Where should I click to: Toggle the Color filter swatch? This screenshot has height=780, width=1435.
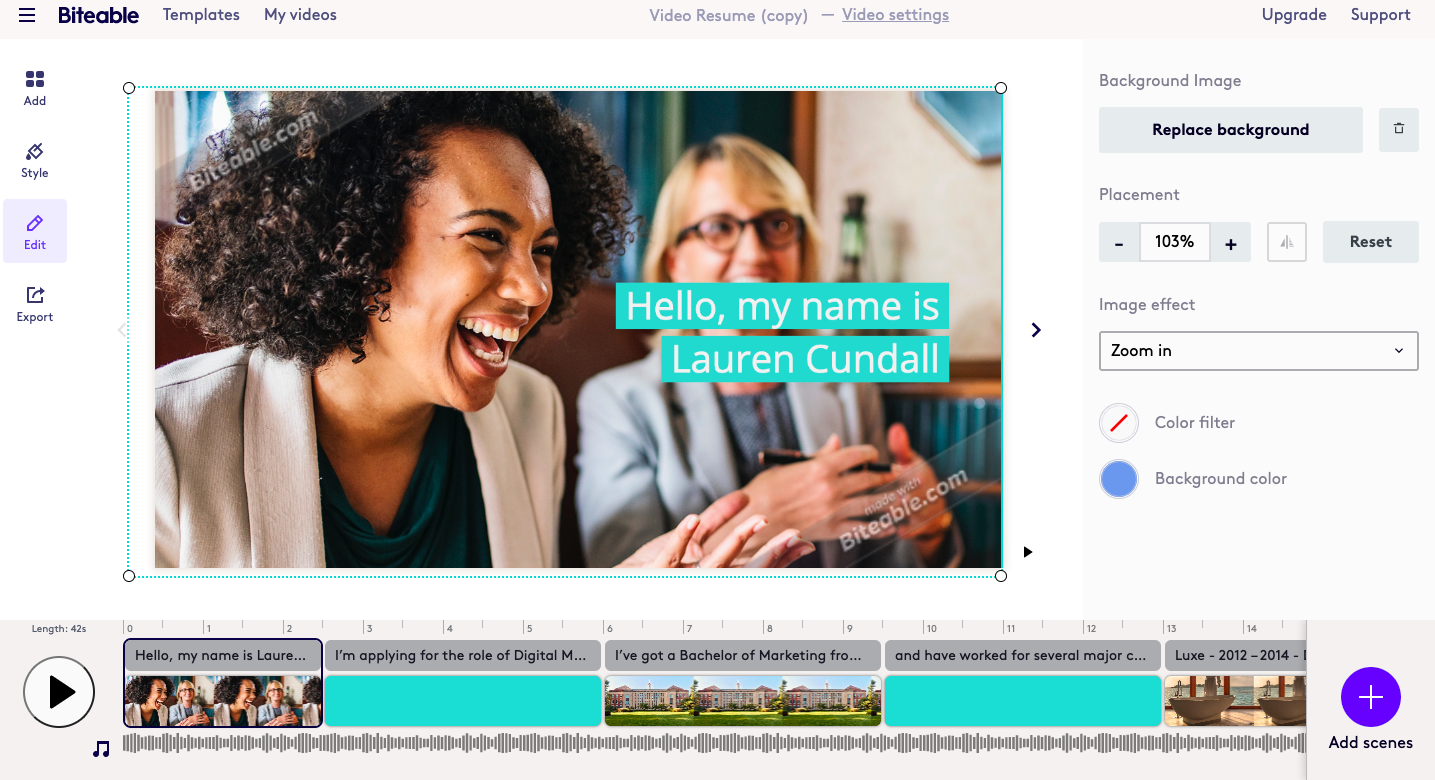1118,423
